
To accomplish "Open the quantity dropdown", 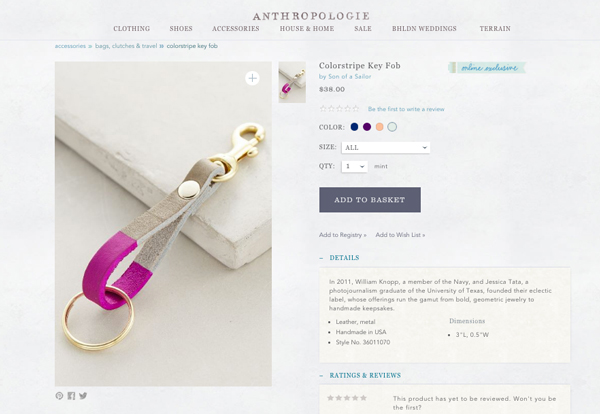I will tap(355, 166).
